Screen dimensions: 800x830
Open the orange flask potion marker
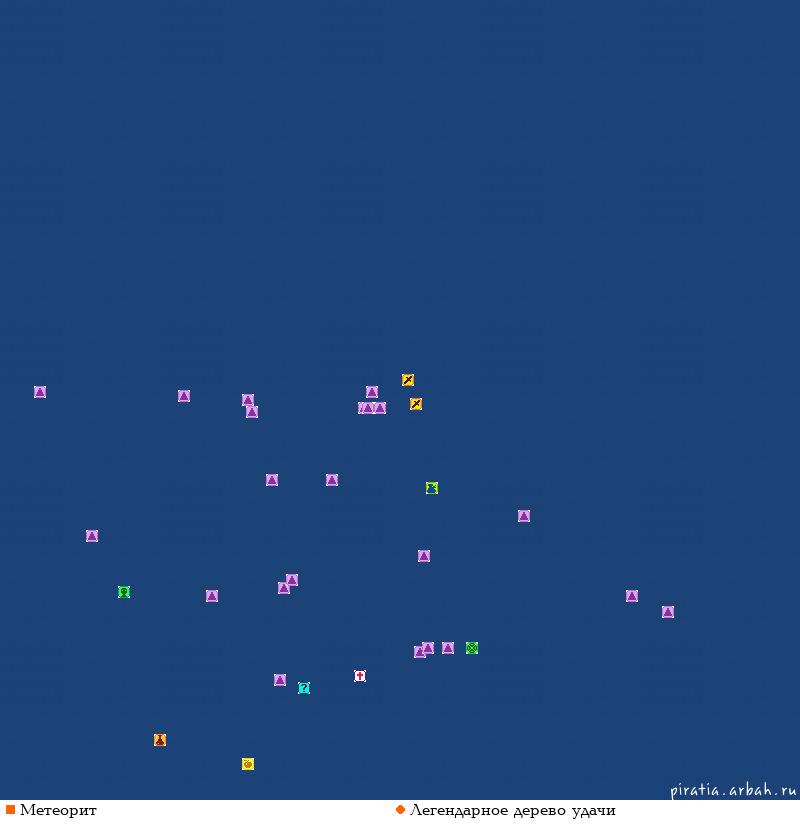[160, 740]
